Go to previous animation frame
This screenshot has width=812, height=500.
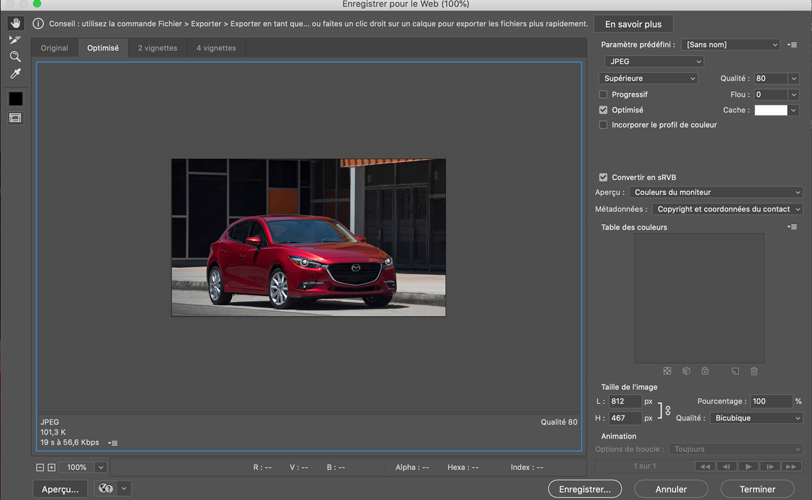click(727, 466)
